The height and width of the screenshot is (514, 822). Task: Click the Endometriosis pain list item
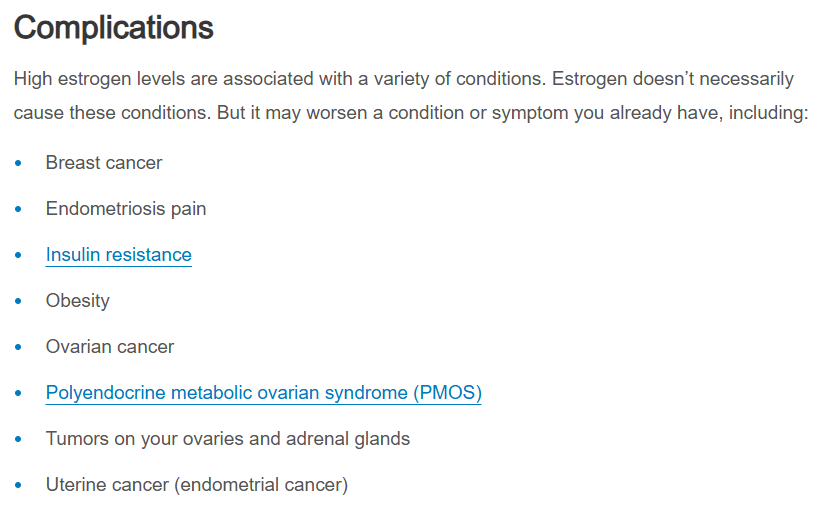click(126, 209)
